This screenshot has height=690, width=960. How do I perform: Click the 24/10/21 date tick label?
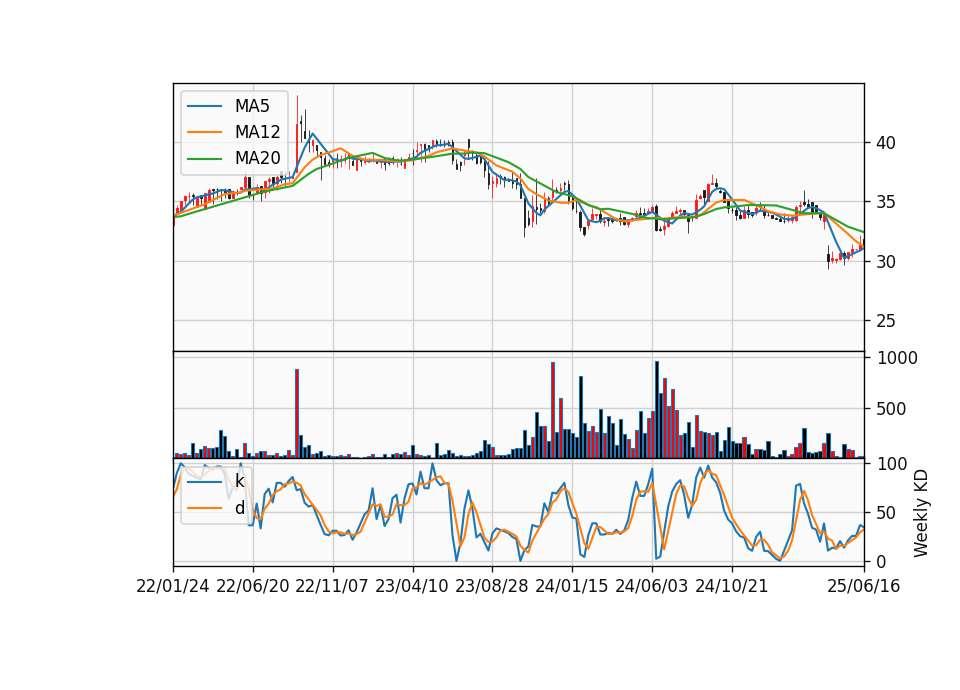pos(732,586)
